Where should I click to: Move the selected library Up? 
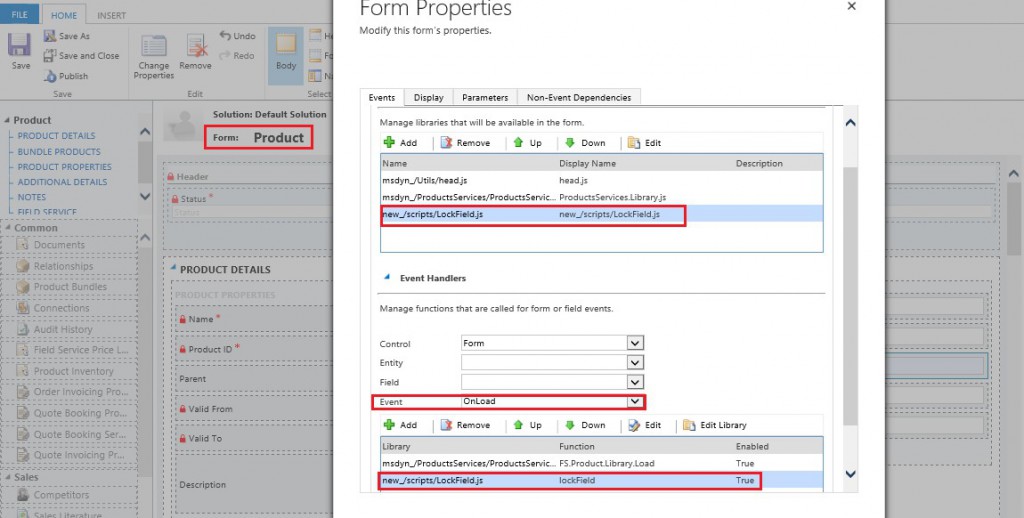coord(528,142)
